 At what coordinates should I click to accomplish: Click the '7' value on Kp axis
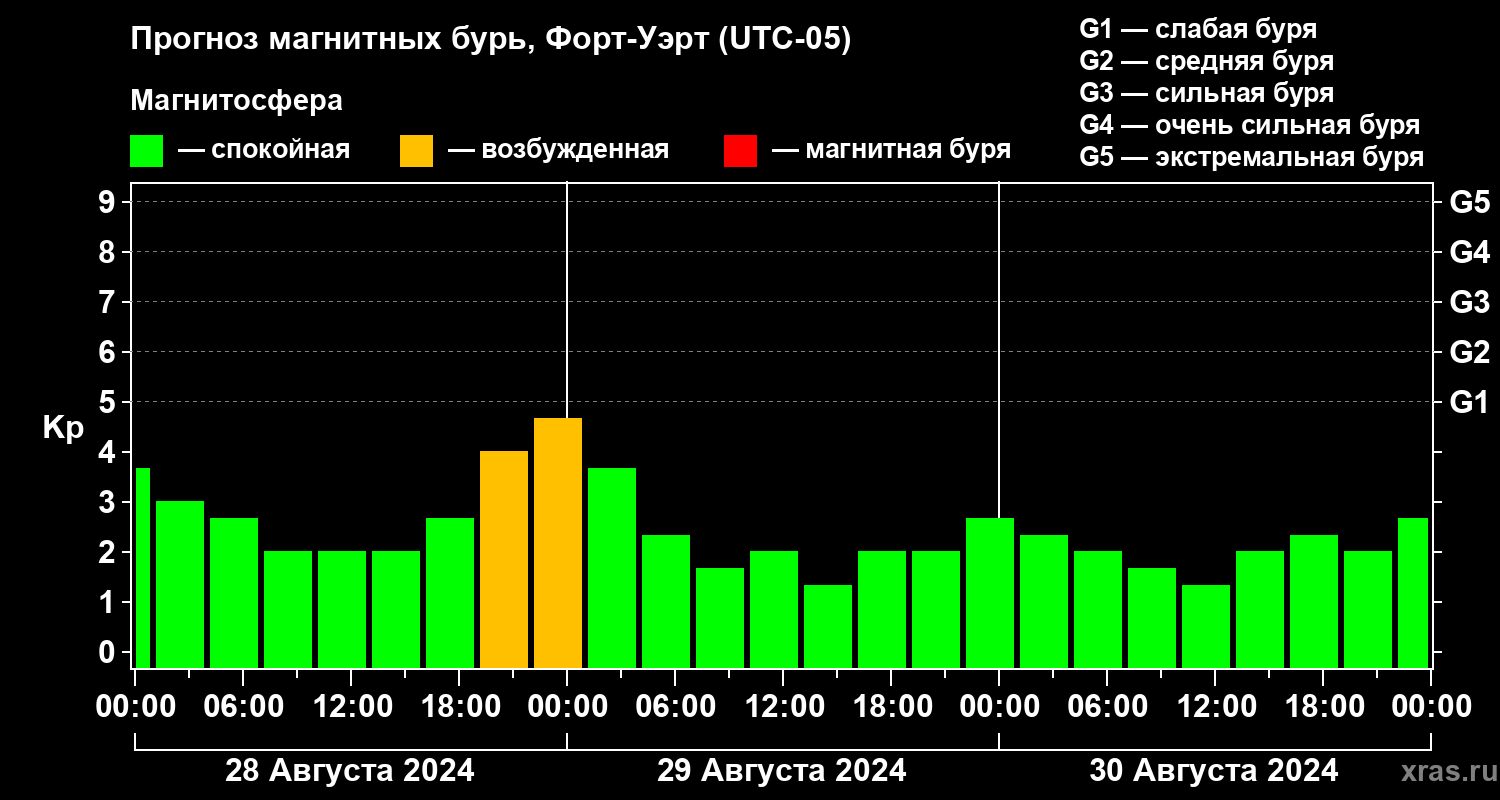pos(109,302)
